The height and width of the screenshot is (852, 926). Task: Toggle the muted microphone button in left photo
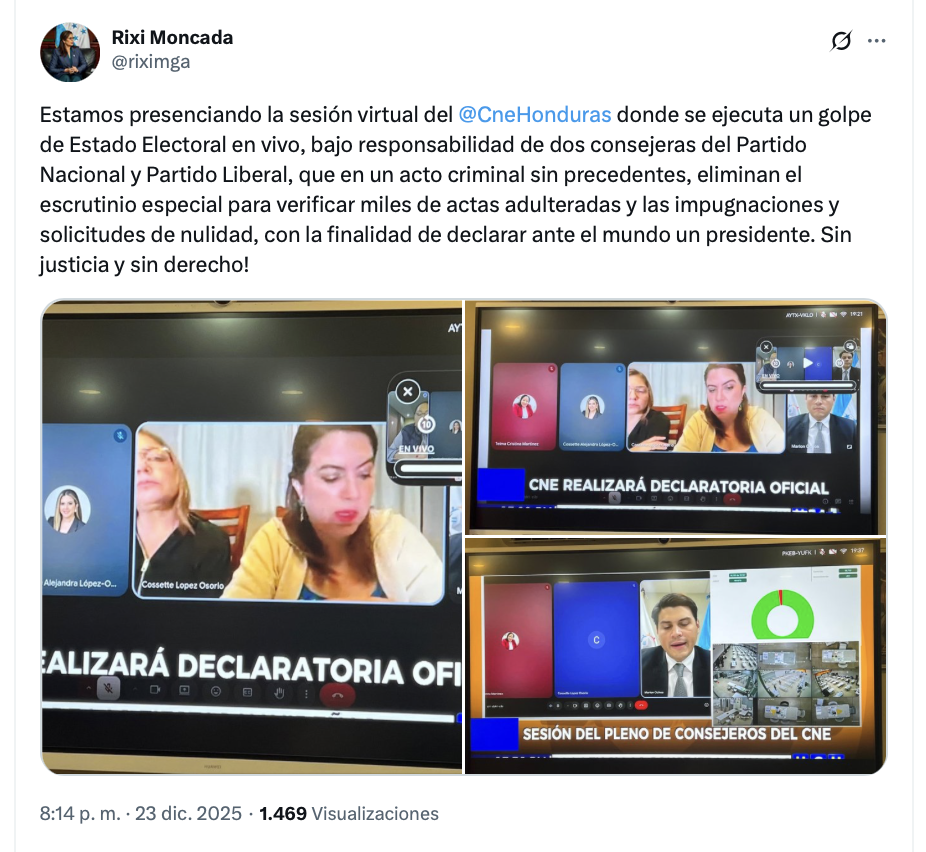(108, 688)
